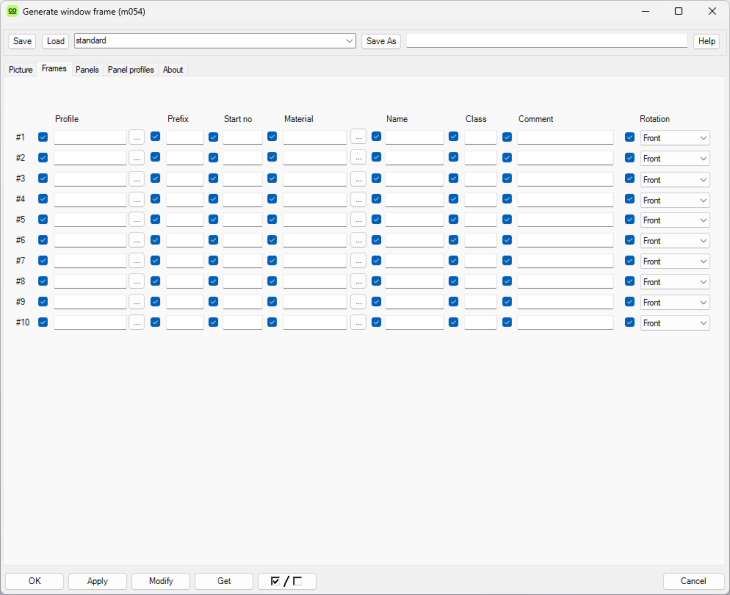The image size is (730, 595).
Task: Open material browse button for row #5
Action: 358,220
